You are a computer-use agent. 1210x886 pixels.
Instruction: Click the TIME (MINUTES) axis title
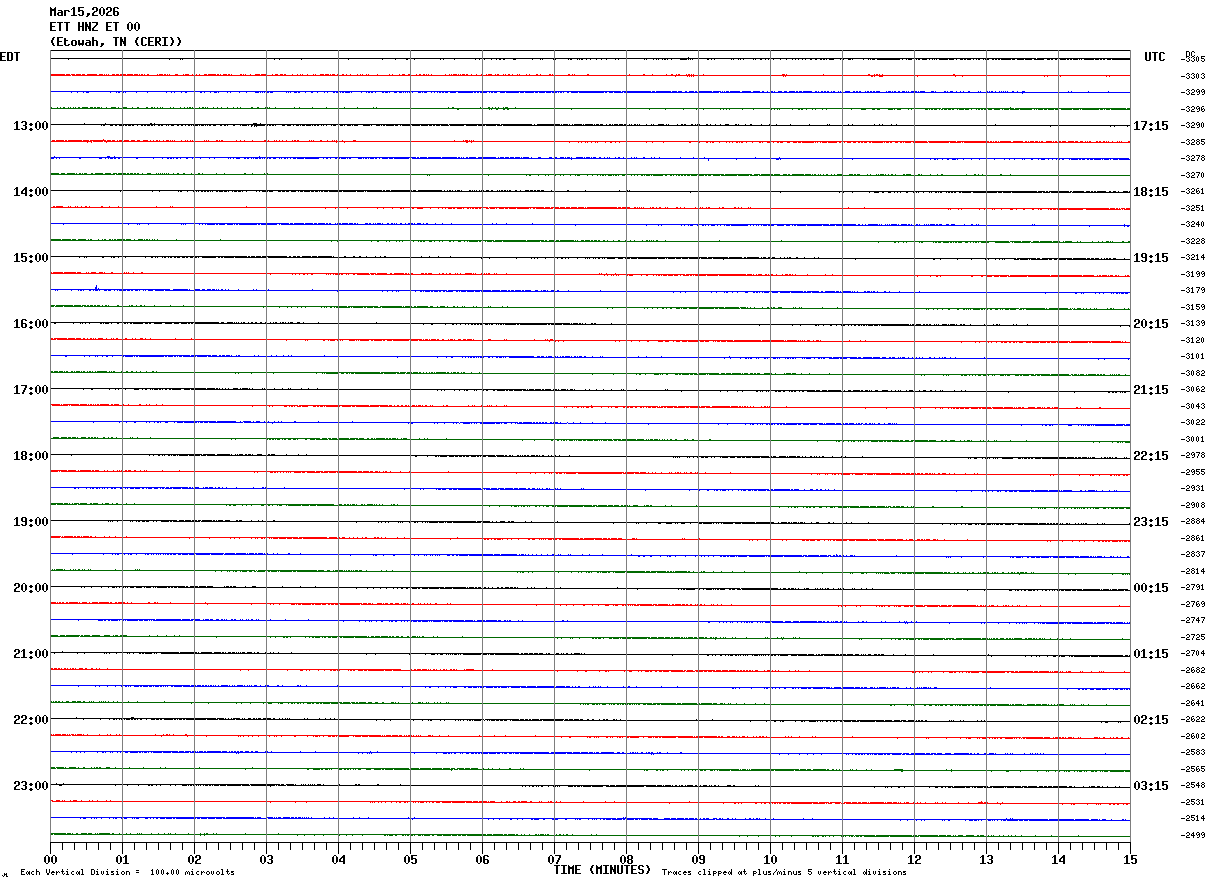[602, 870]
